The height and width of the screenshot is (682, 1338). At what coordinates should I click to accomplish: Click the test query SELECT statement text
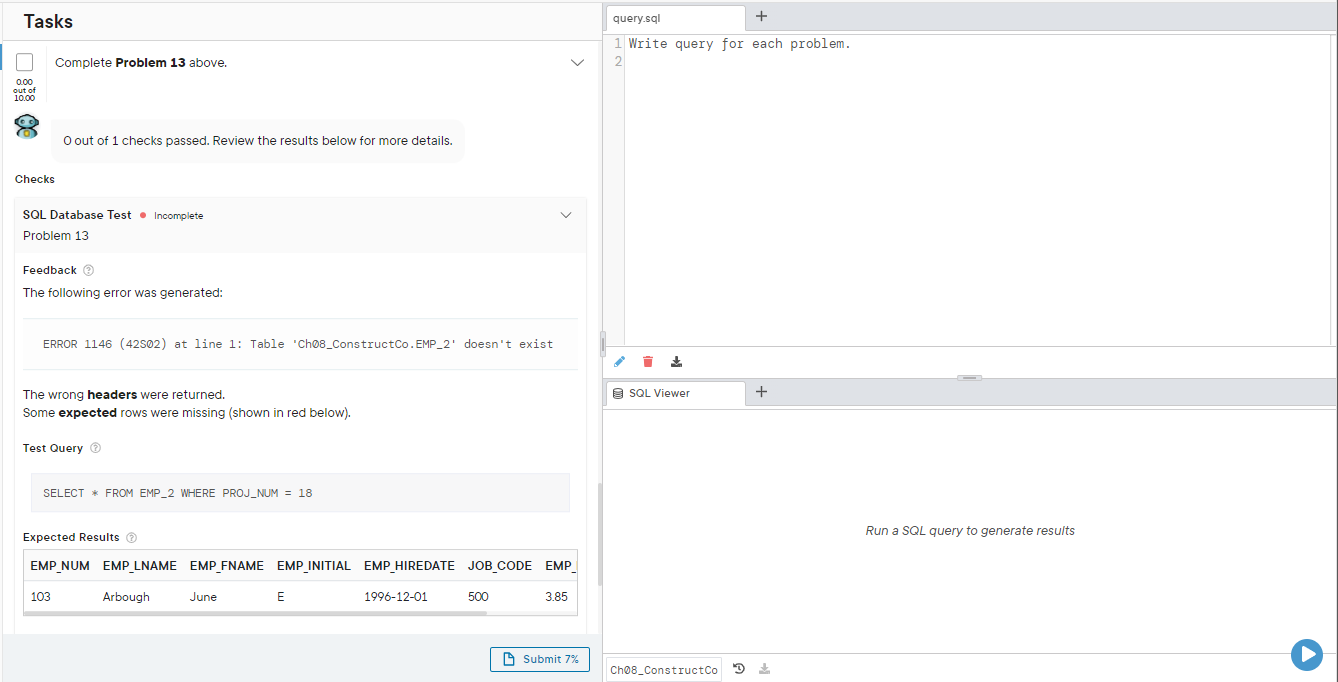(178, 493)
